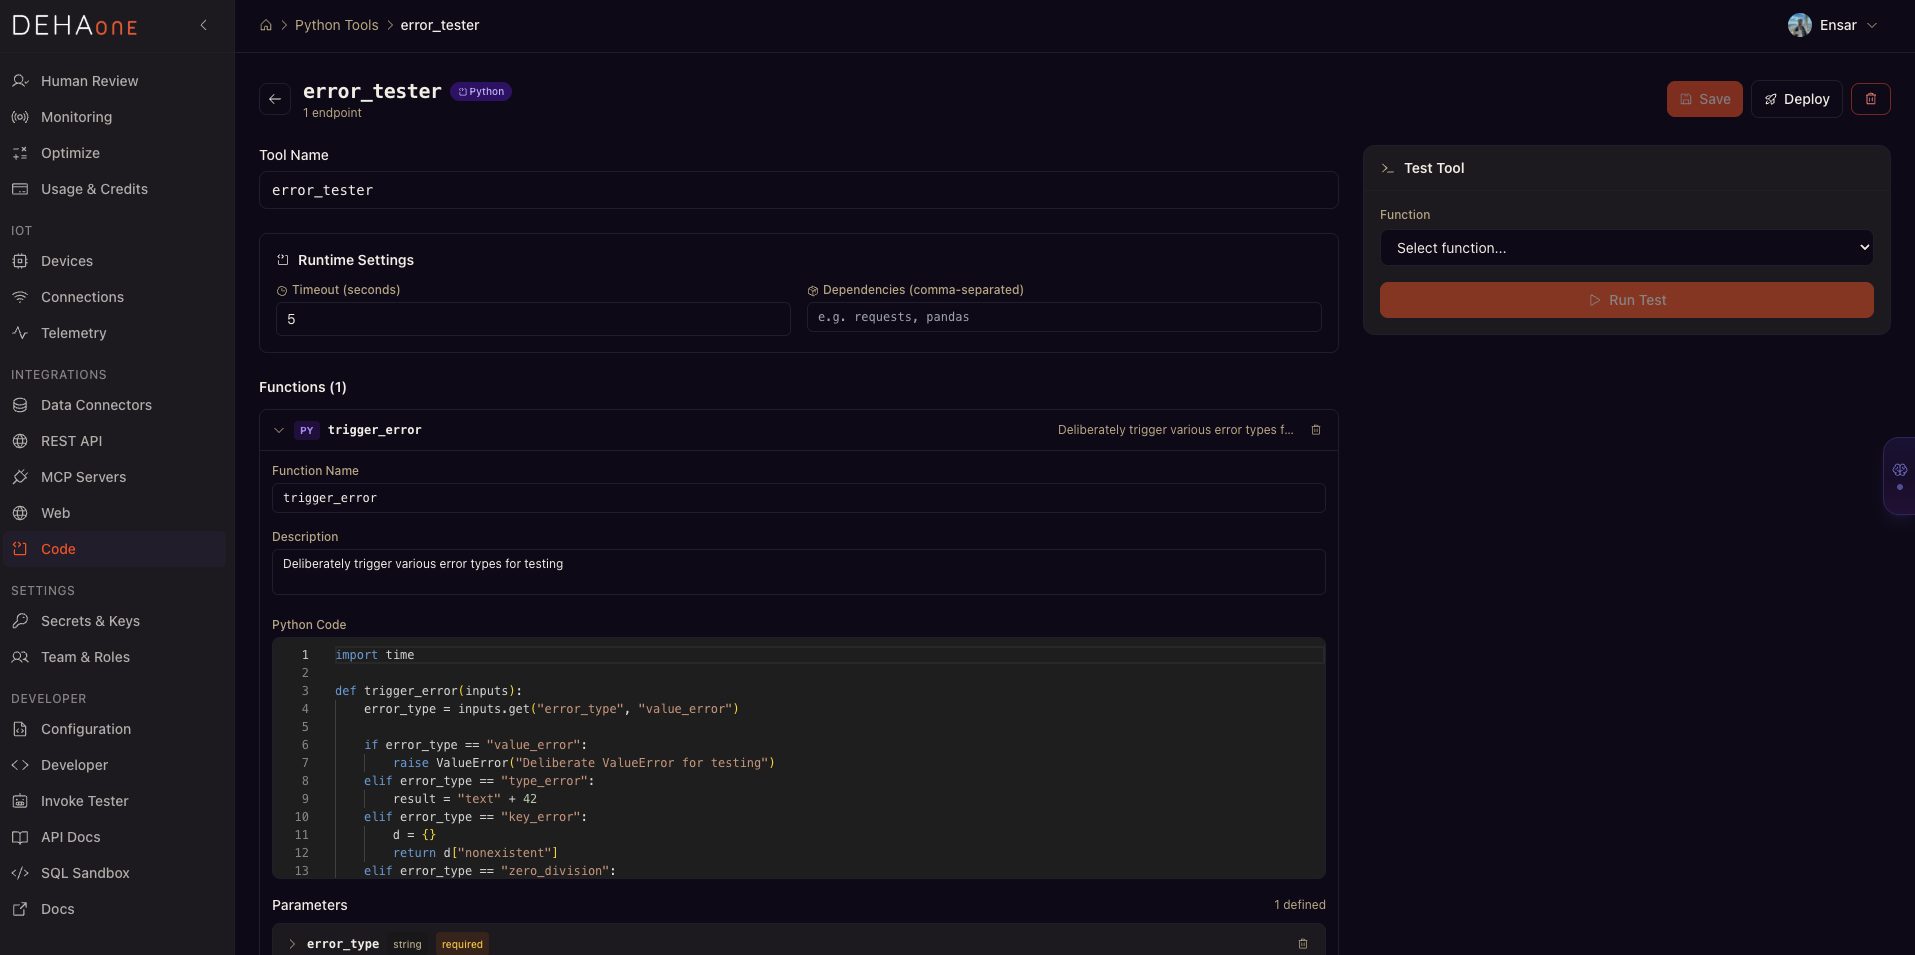Click the back arrow beside error_tester title
The width and height of the screenshot is (1915, 955).
[x=275, y=99]
